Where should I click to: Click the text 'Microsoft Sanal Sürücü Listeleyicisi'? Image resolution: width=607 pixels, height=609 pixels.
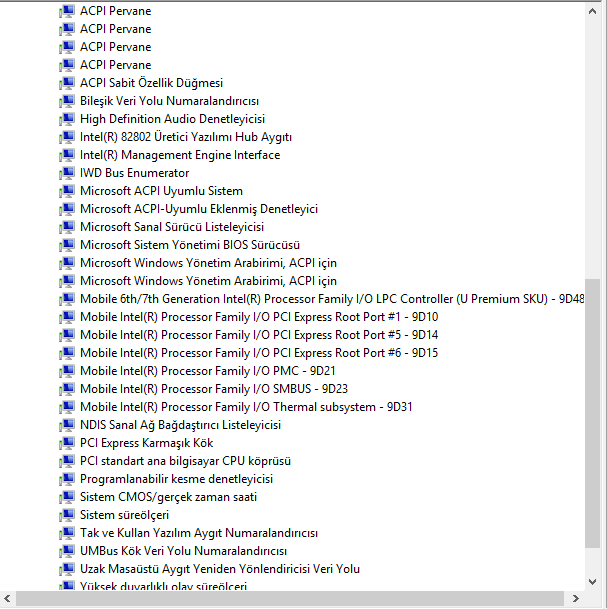click(x=172, y=227)
